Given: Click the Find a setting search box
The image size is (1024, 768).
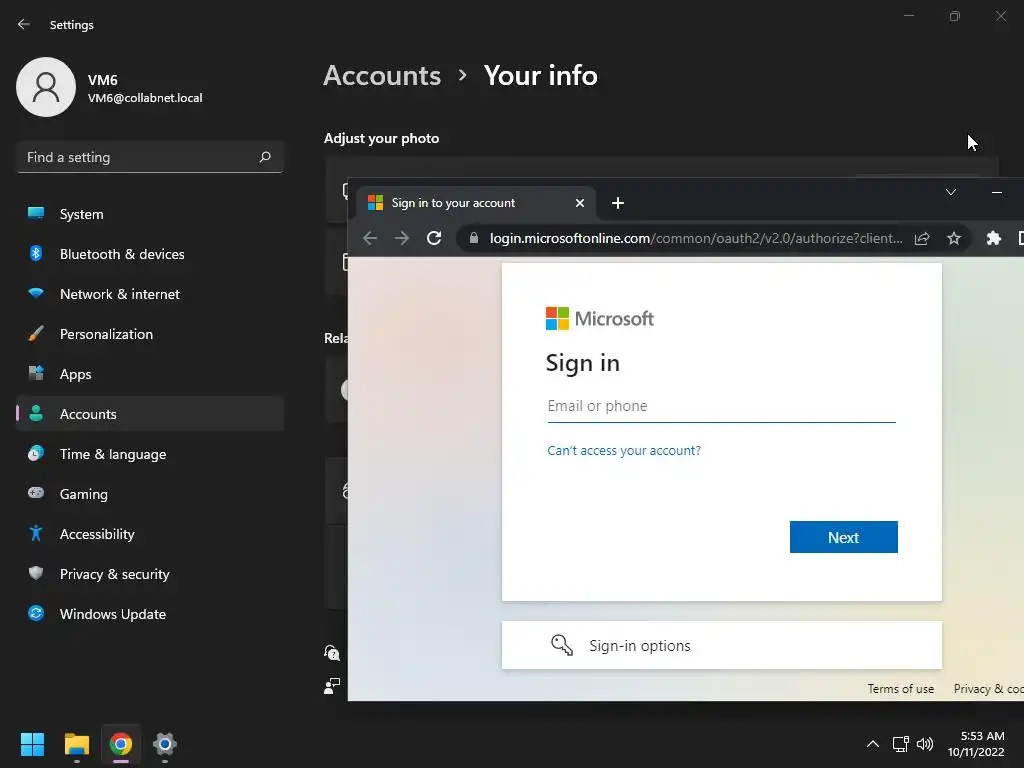Looking at the screenshot, I should click(x=150, y=157).
